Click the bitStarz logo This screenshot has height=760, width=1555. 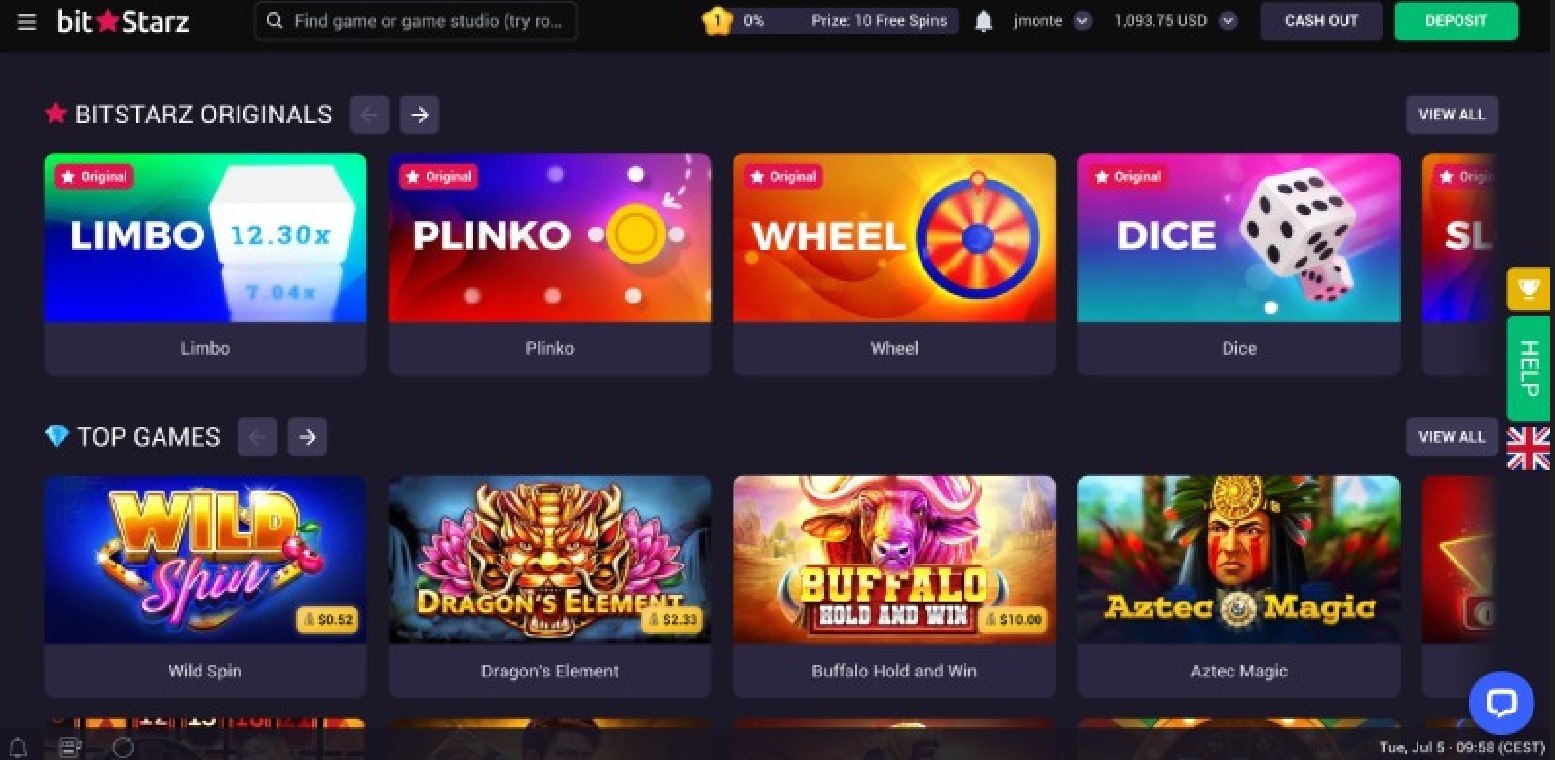point(123,21)
